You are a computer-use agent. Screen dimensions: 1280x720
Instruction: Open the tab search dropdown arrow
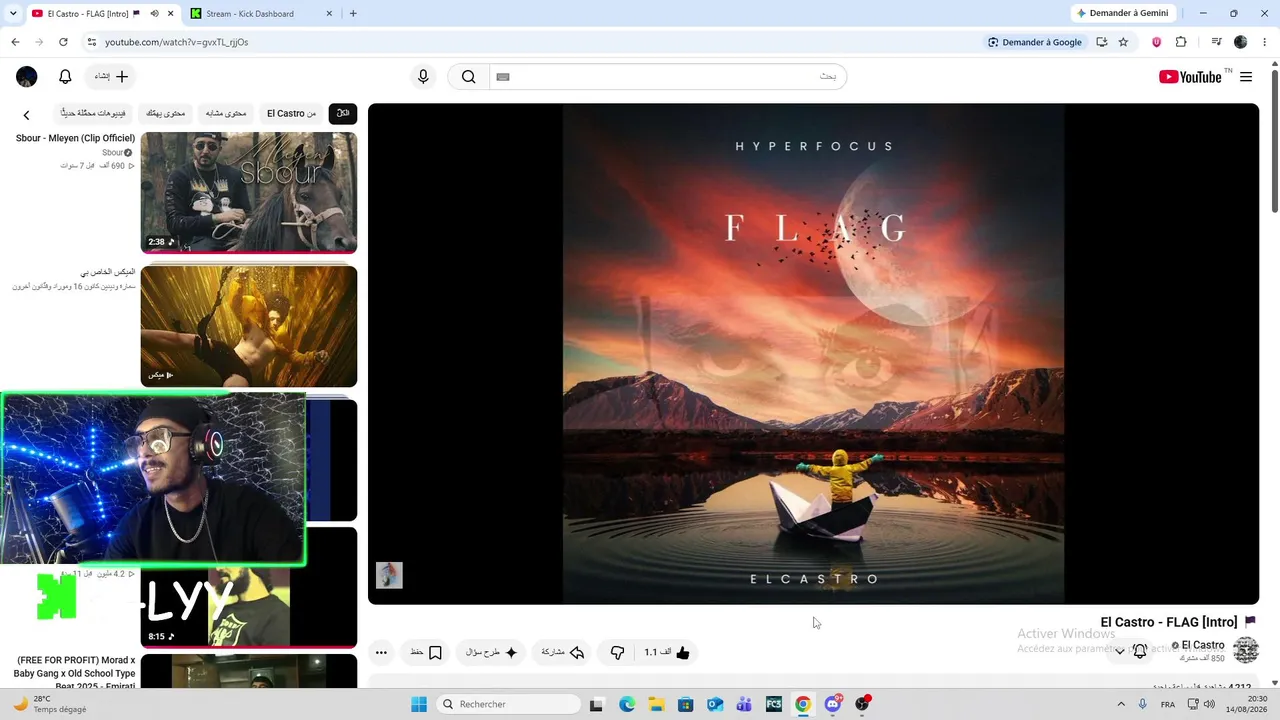click(x=13, y=13)
